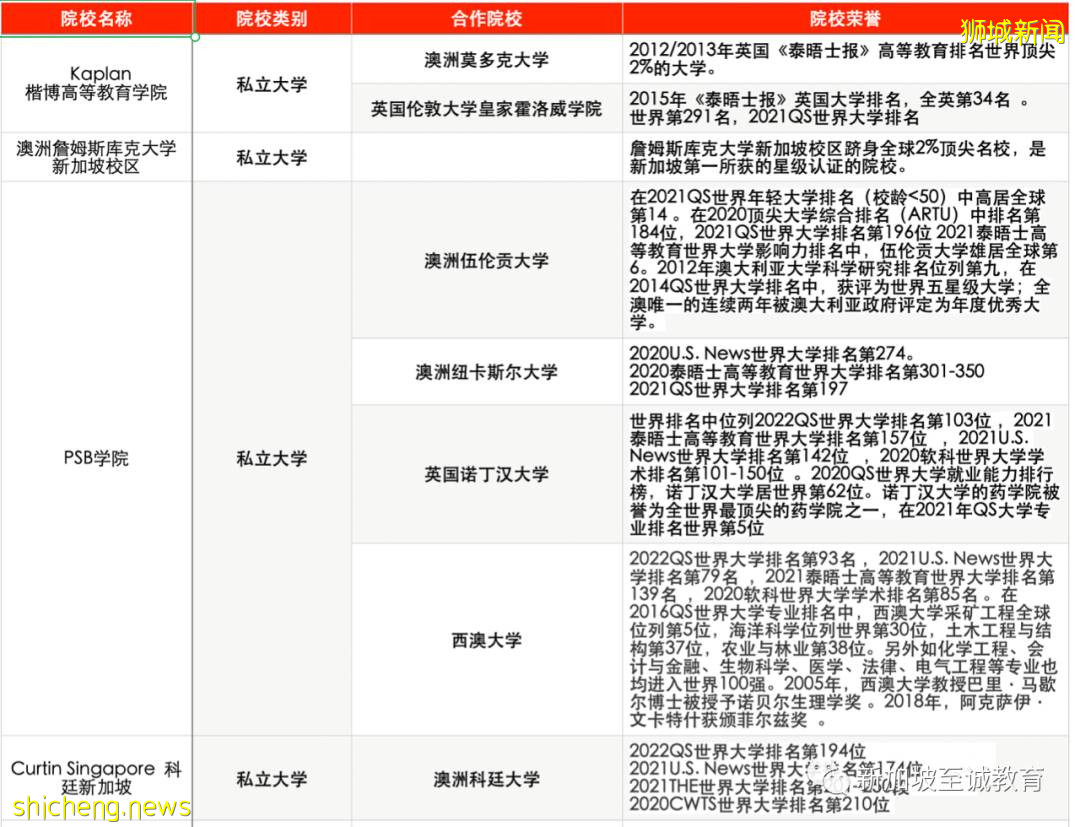Click the 澳洲莫多克大学 partner cell
The width and height of the screenshot is (1080, 827).
[x=487, y=60]
